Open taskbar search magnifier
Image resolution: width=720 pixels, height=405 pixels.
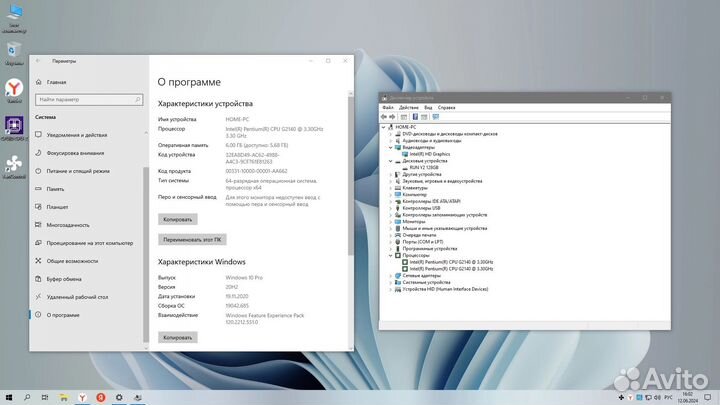click(27, 398)
